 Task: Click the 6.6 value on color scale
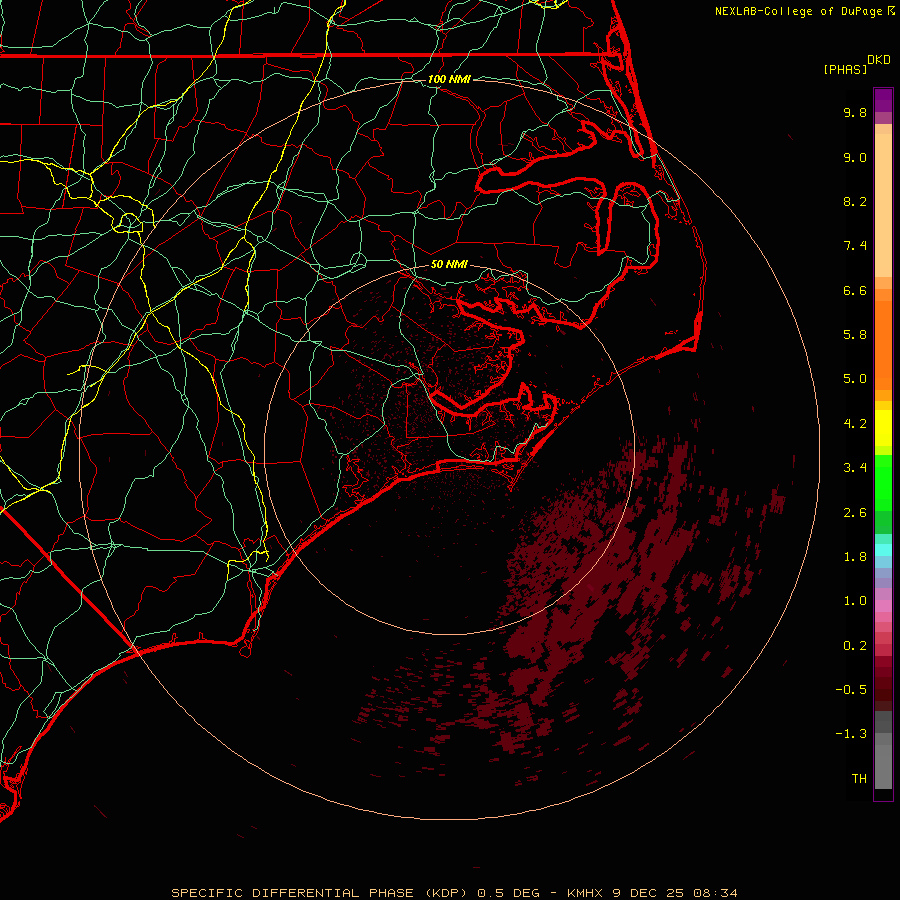(x=855, y=290)
